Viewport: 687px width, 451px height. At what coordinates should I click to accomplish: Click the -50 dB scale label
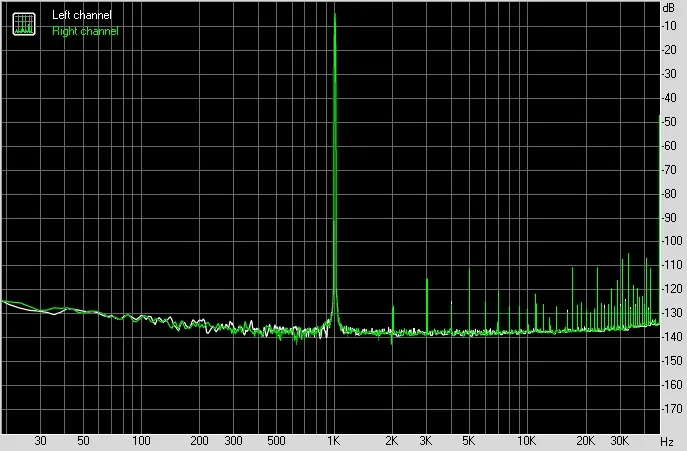click(x=669, y=122)
